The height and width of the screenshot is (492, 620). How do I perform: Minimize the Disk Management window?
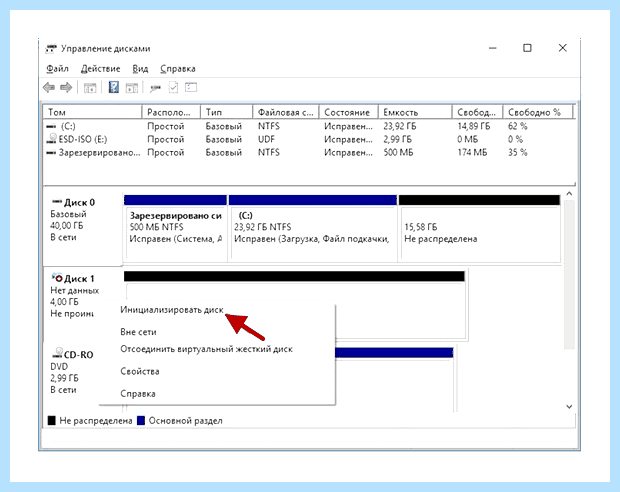493,48
